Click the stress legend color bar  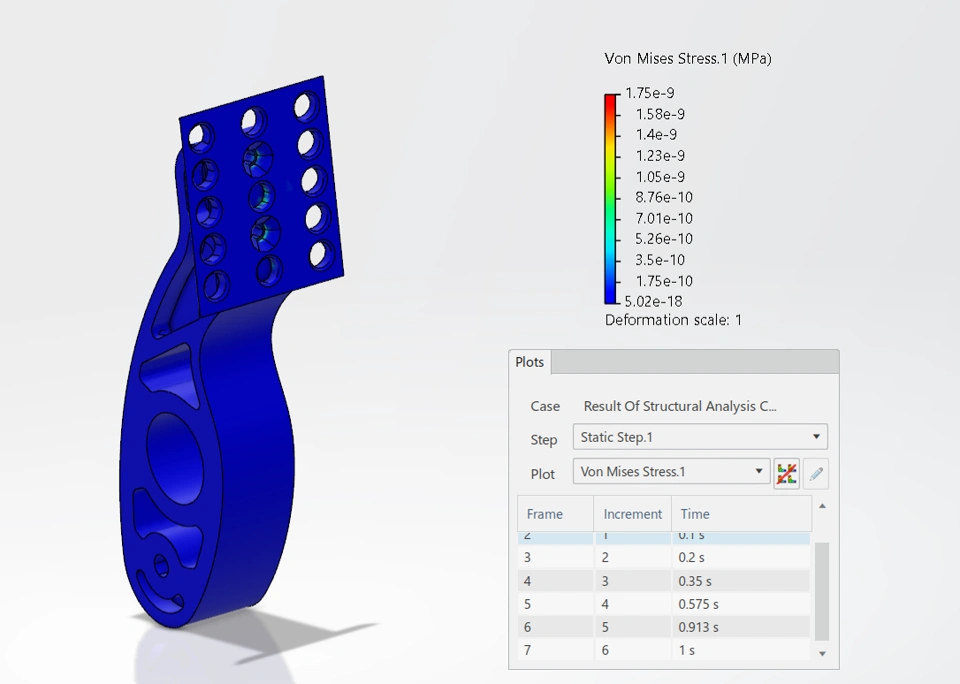pos(611,198)
